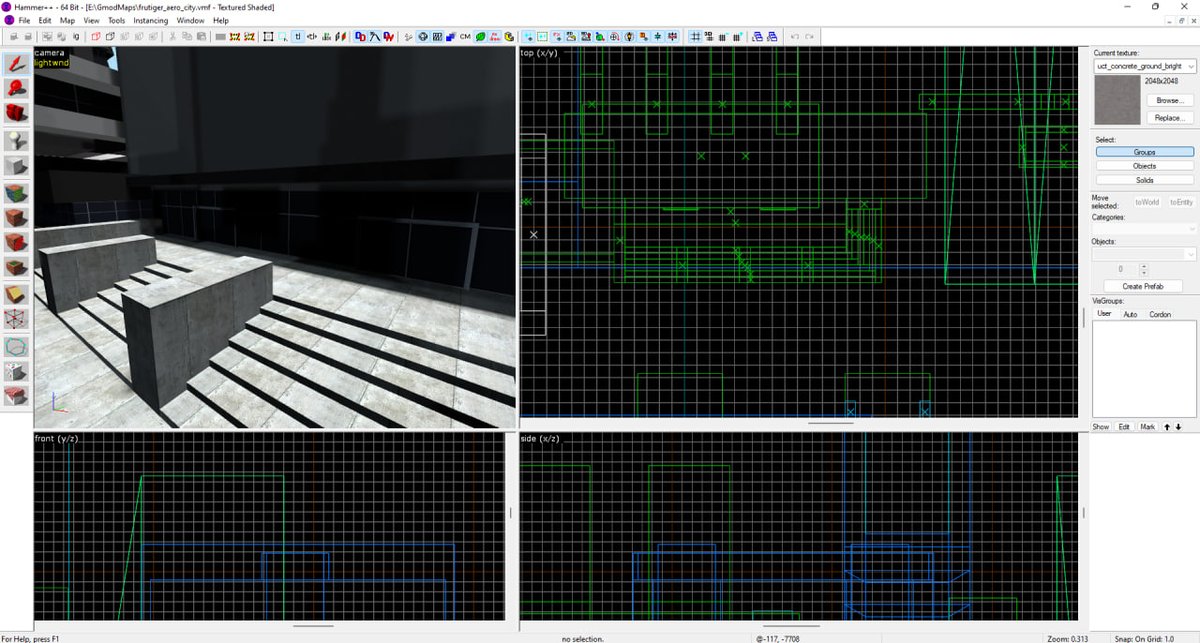Open the Map menu

pos(67,20)
